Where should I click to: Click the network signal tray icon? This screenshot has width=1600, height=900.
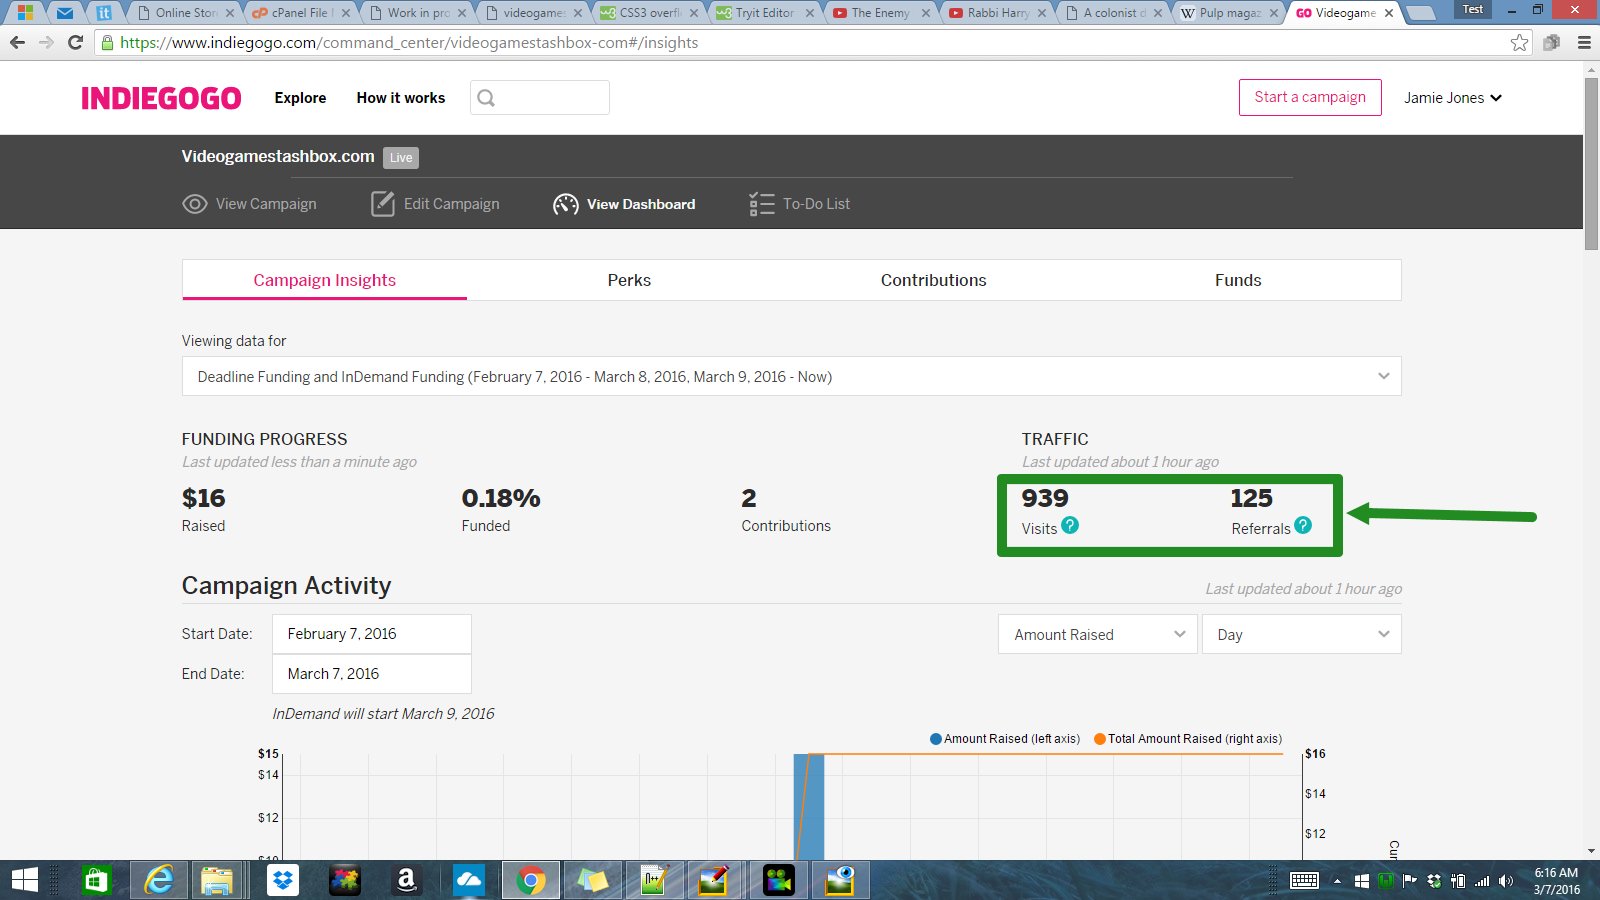[x=1481, y=881]
